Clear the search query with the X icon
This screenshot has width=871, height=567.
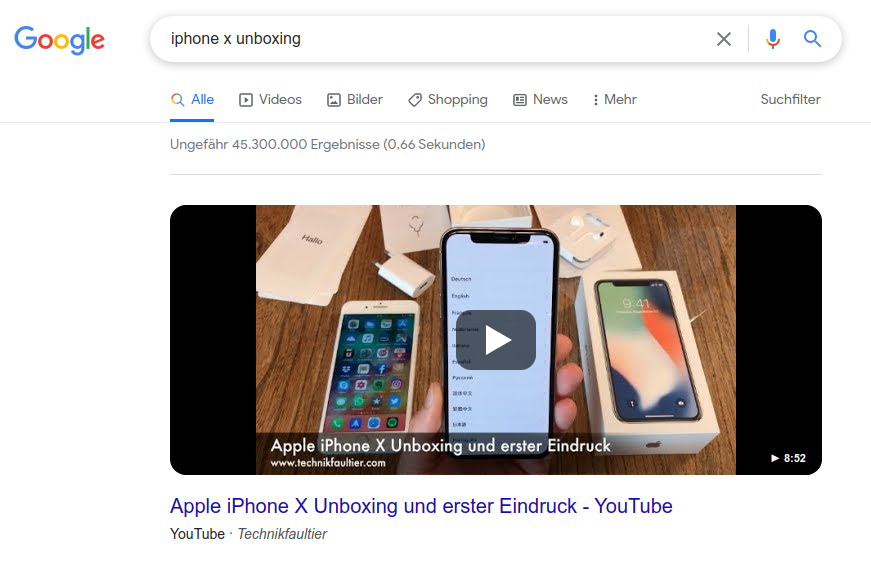(723, 39)
